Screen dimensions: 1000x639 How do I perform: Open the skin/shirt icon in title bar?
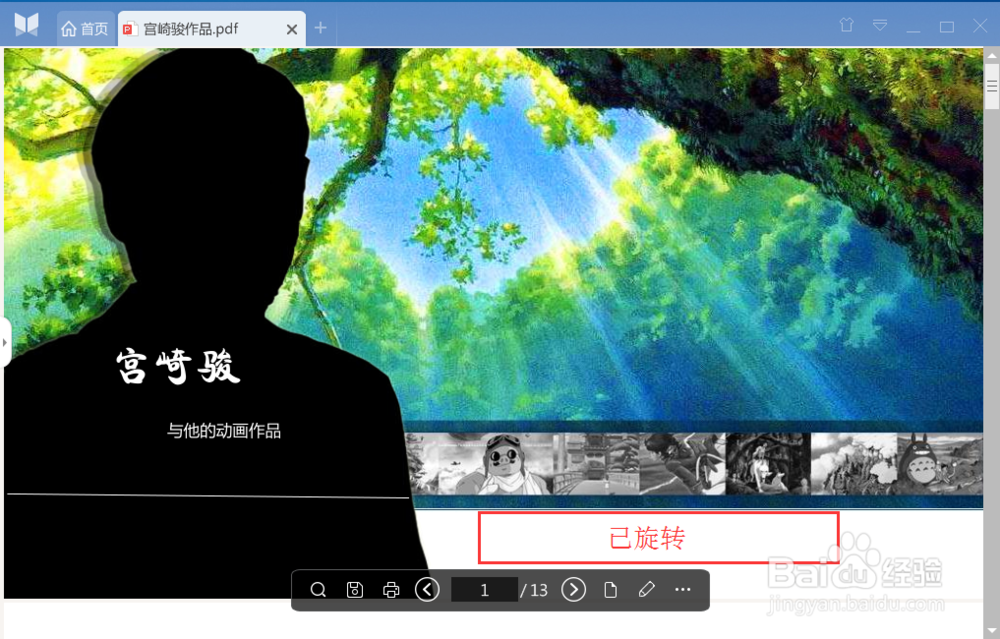846,25
